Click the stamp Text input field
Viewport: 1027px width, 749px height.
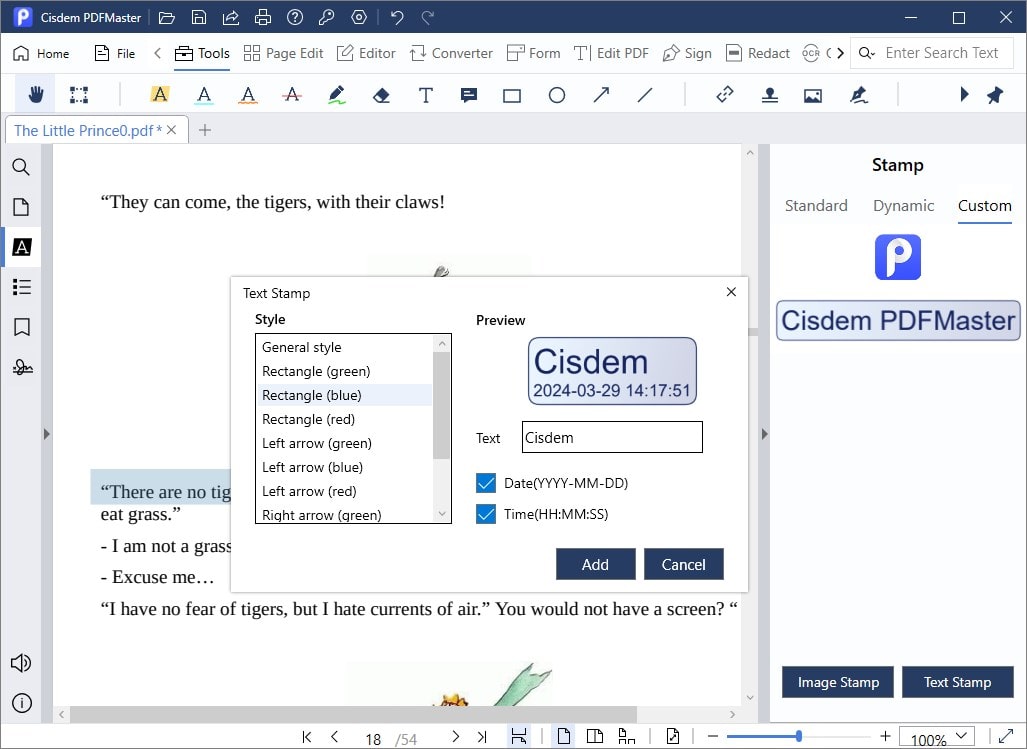[612, 437]
